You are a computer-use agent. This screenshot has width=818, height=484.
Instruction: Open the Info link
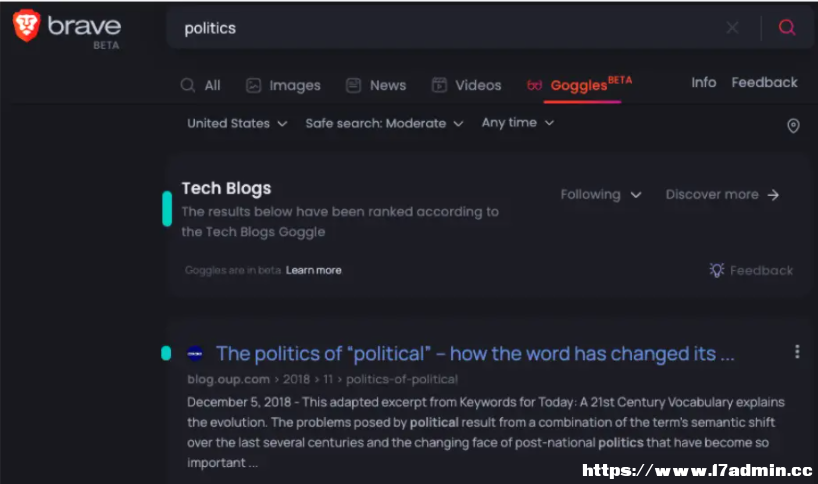click(x=704, y=82)
